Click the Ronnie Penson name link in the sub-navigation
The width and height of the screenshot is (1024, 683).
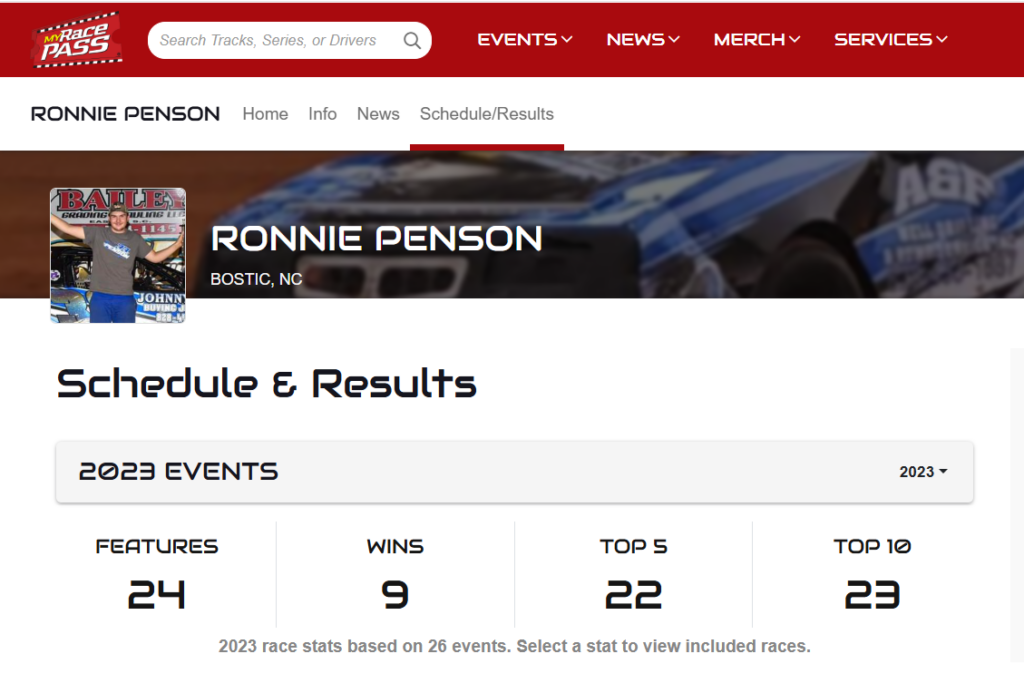click(x=126, y=114)
